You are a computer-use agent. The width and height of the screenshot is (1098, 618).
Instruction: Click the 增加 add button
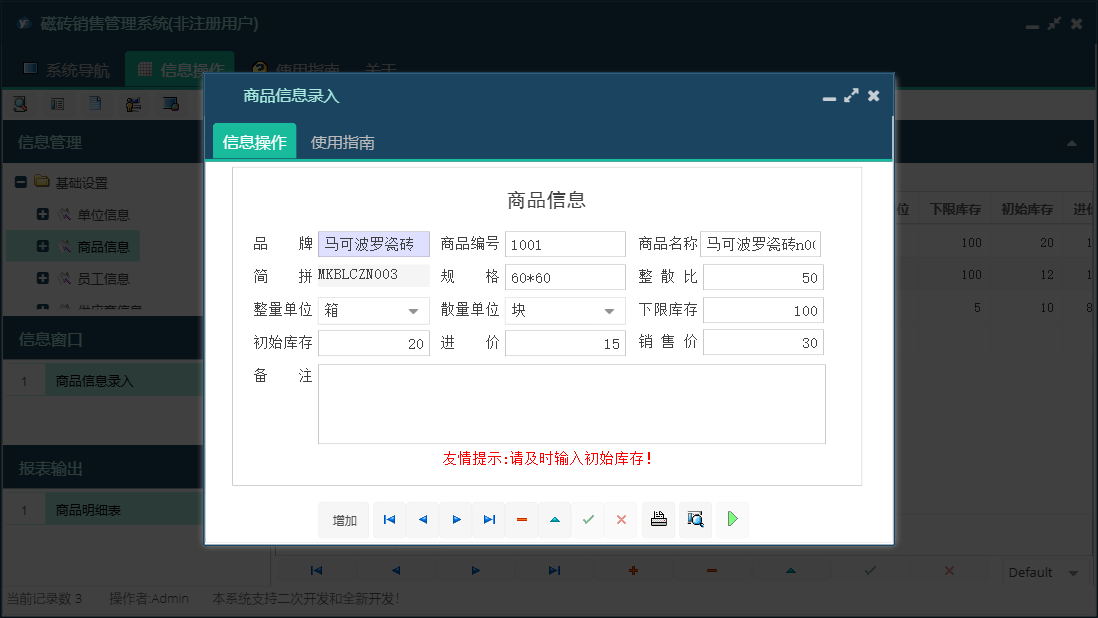[343, 519]
